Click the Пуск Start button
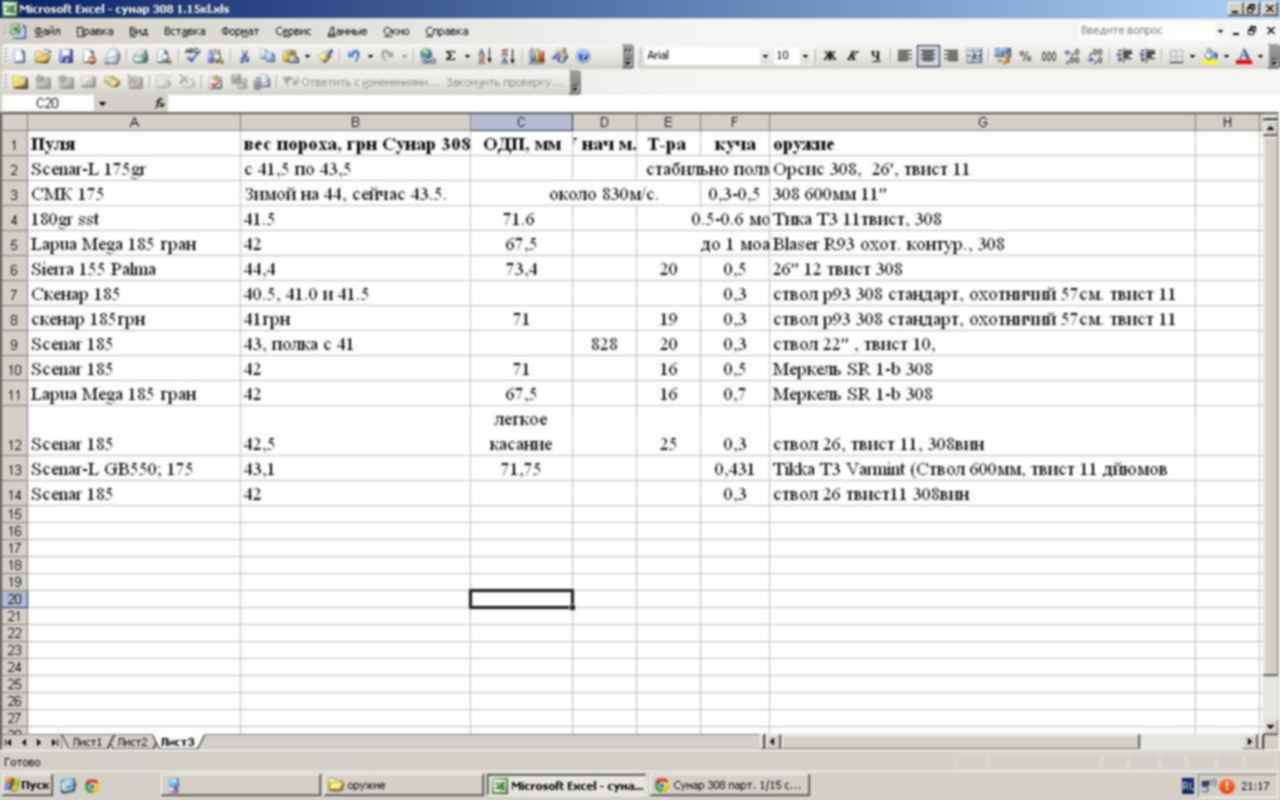 (x=27, y=786)
